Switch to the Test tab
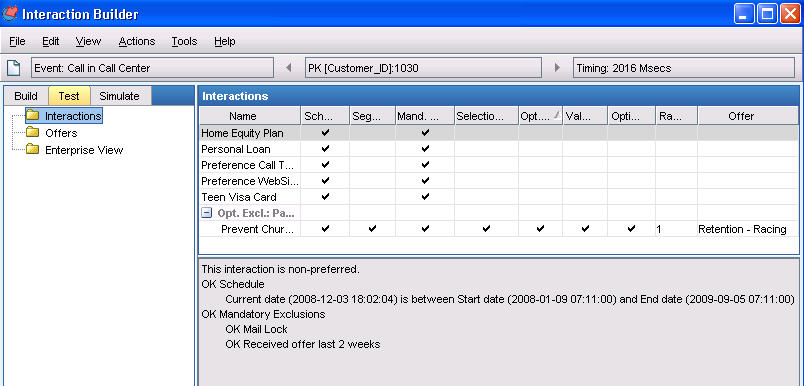Screen dimensions: 804x386 [69, 96]
